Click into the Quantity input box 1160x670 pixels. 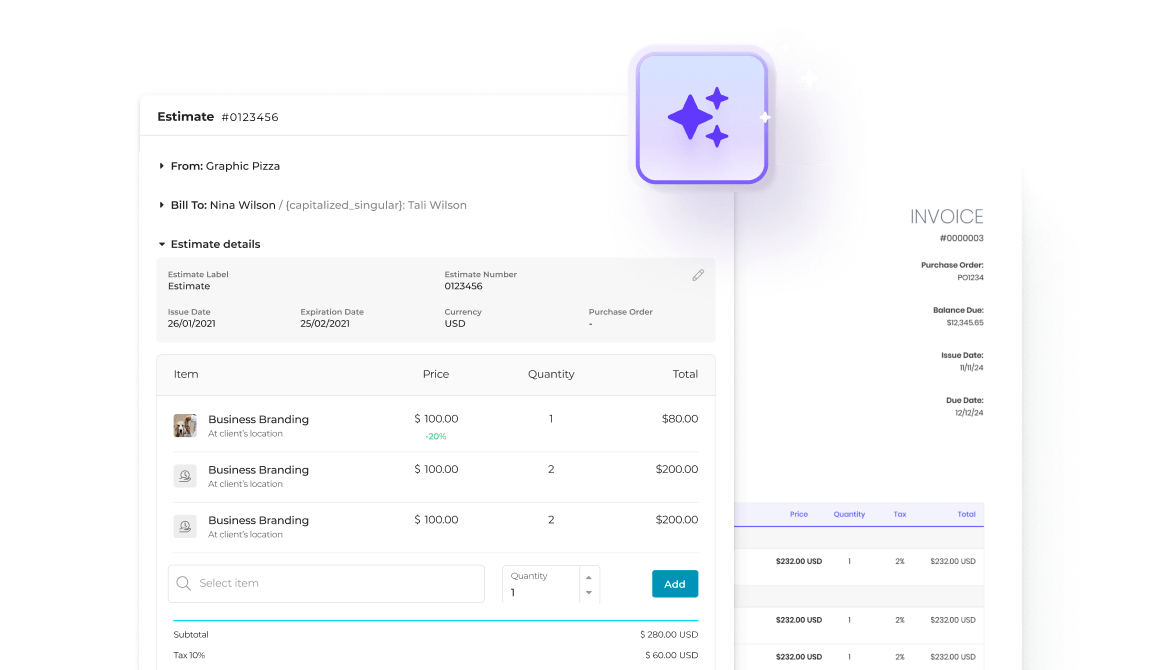click(540, 592)
